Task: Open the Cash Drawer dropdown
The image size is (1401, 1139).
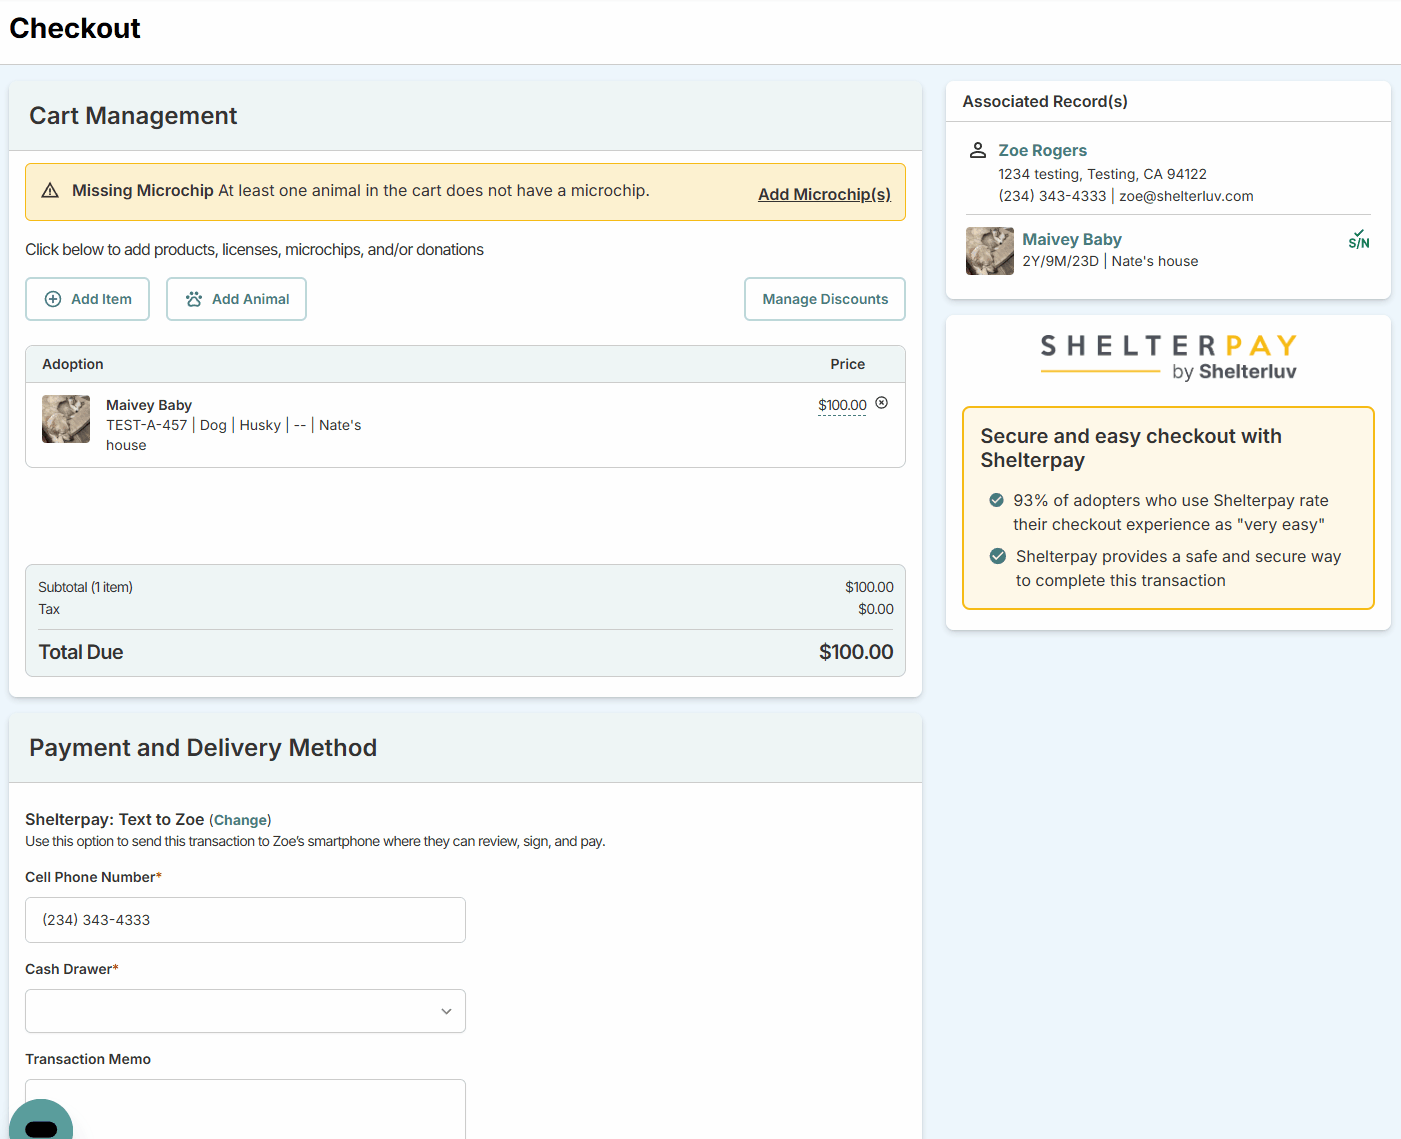Action: [245, 1011]
